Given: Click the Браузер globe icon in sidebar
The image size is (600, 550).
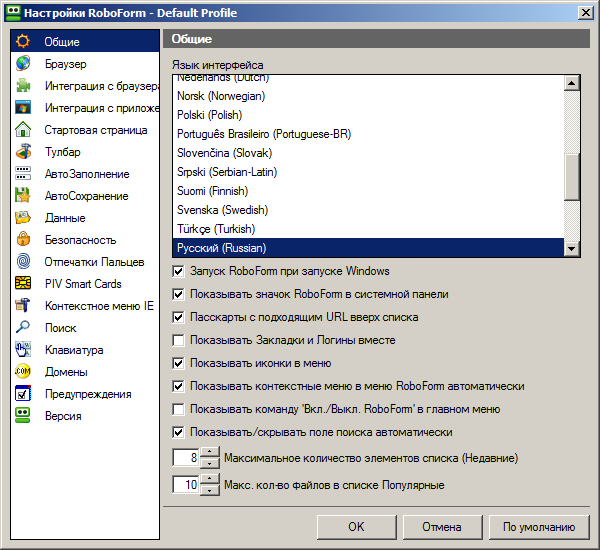Looking at the screenshot, I should 23,64.
